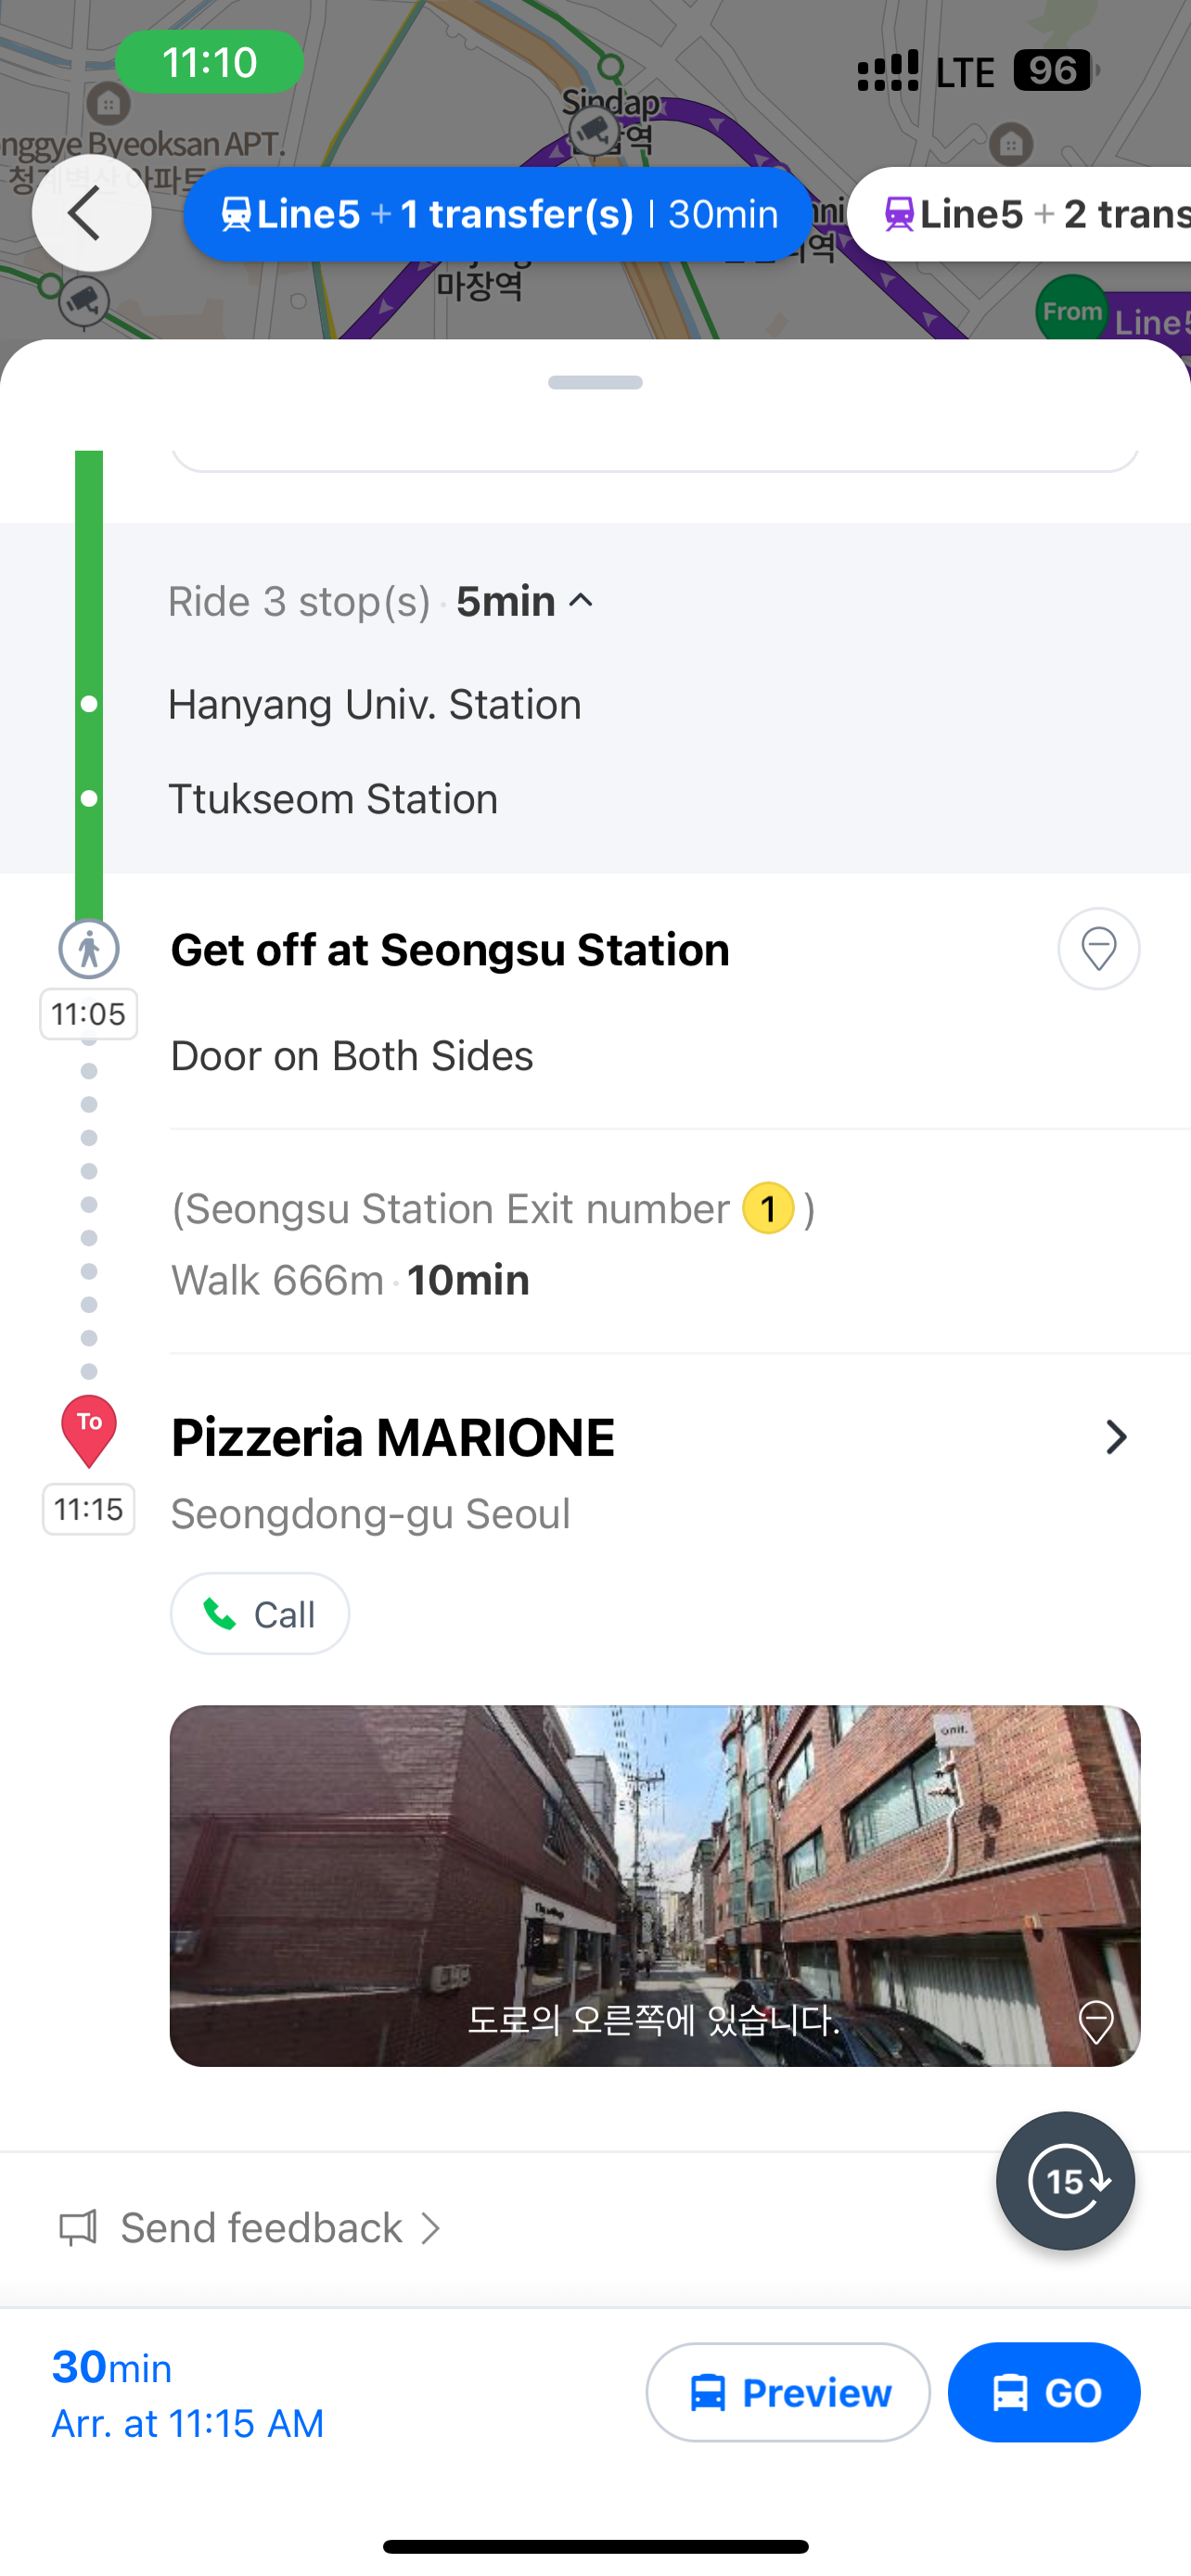Viewport: 1191px width, 2576px height.
Task: Tap the location pin beside Seongsu Station
Action: click(1098, 949)
